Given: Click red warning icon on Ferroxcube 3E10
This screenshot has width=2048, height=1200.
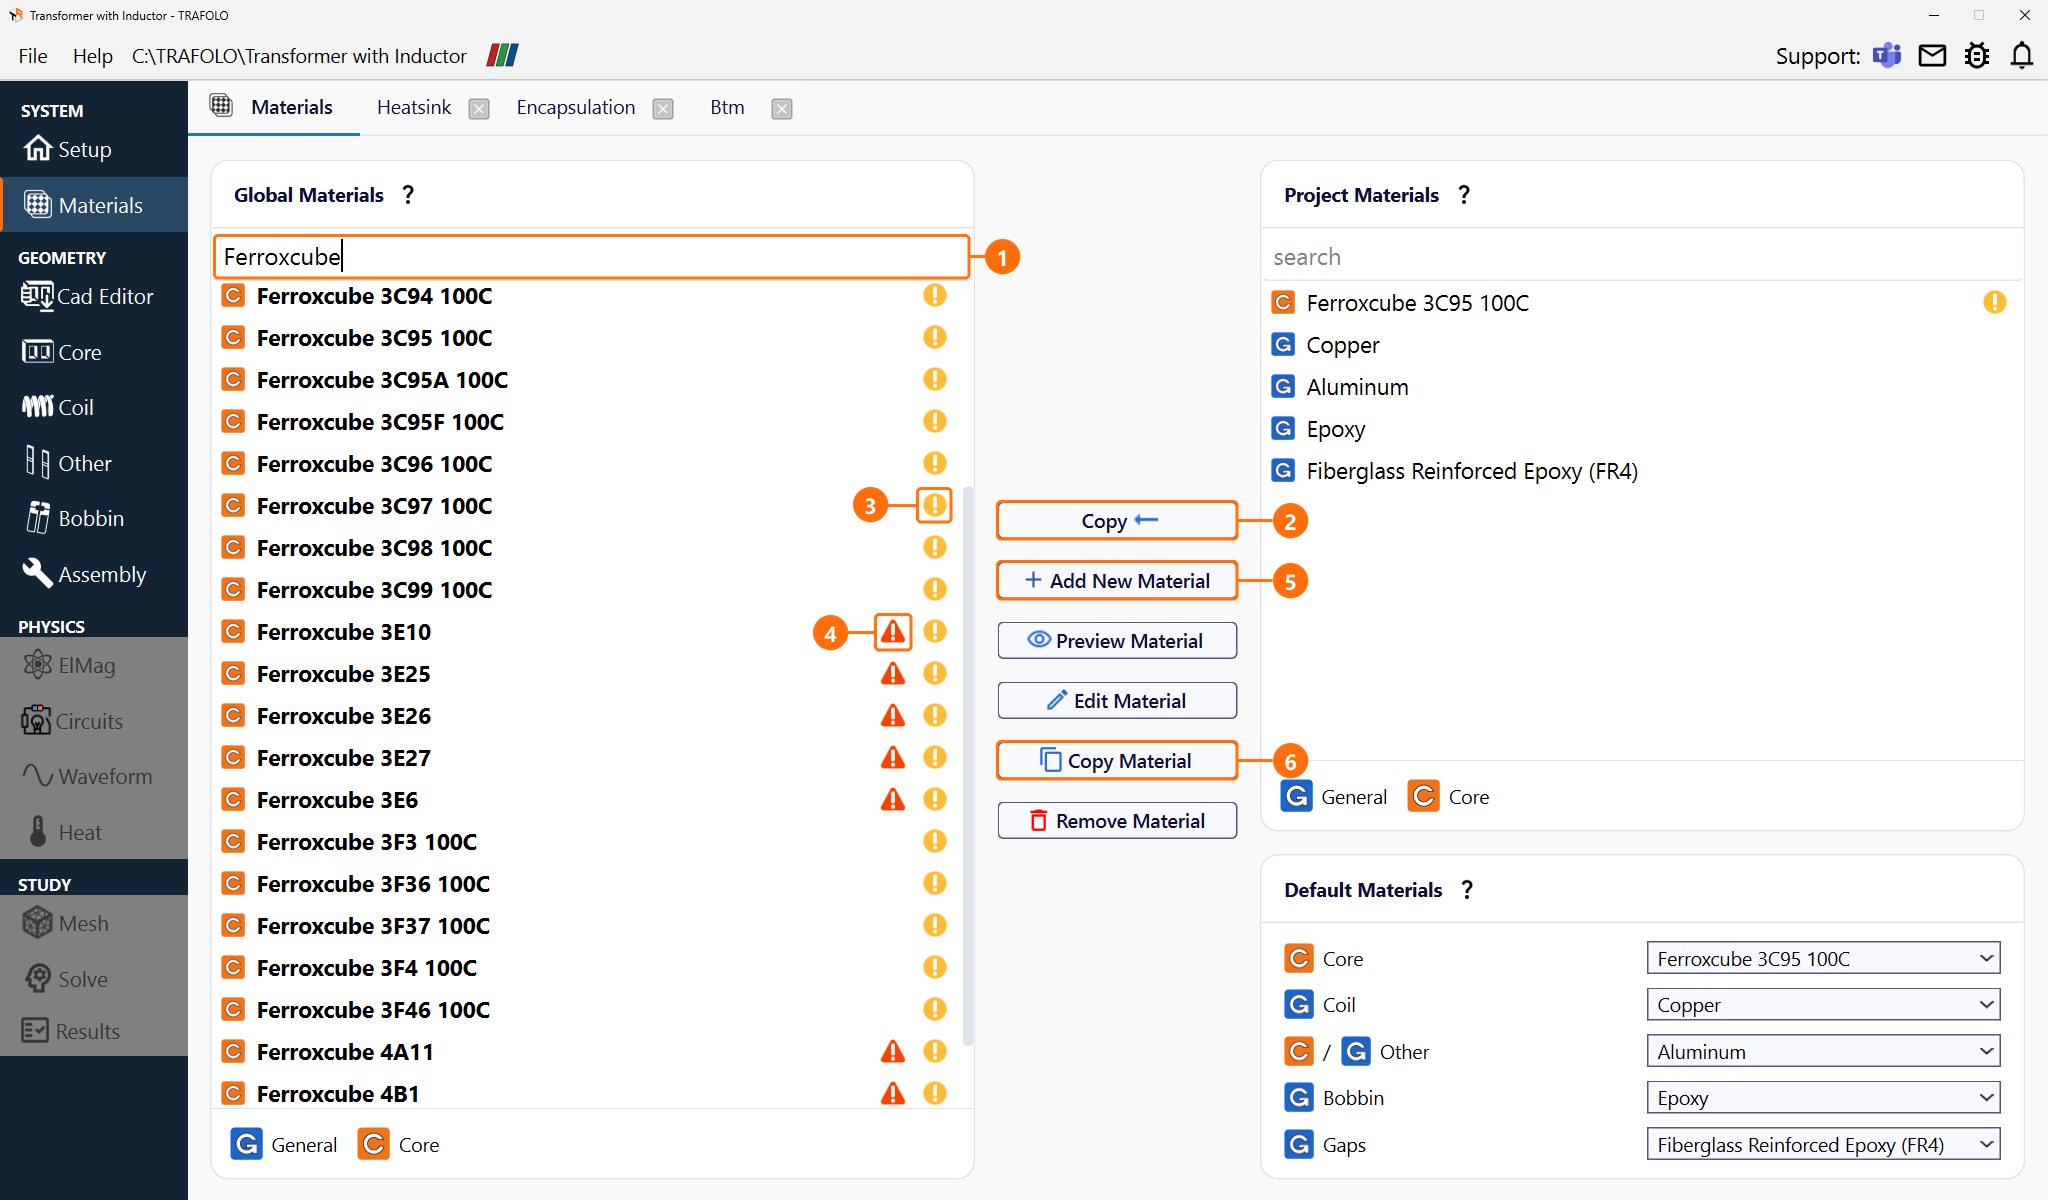Looking at the screenshot, I should pos(893,632).
